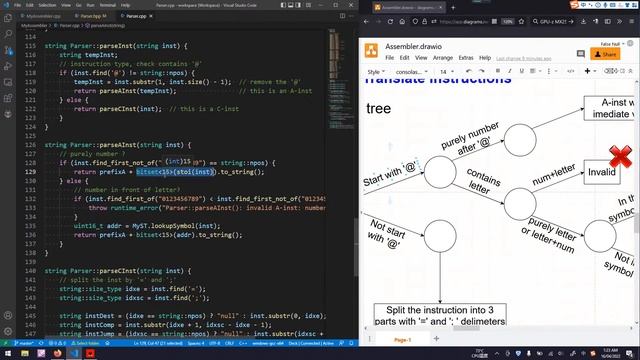Select Page-1 tab in draw.io

402,340
